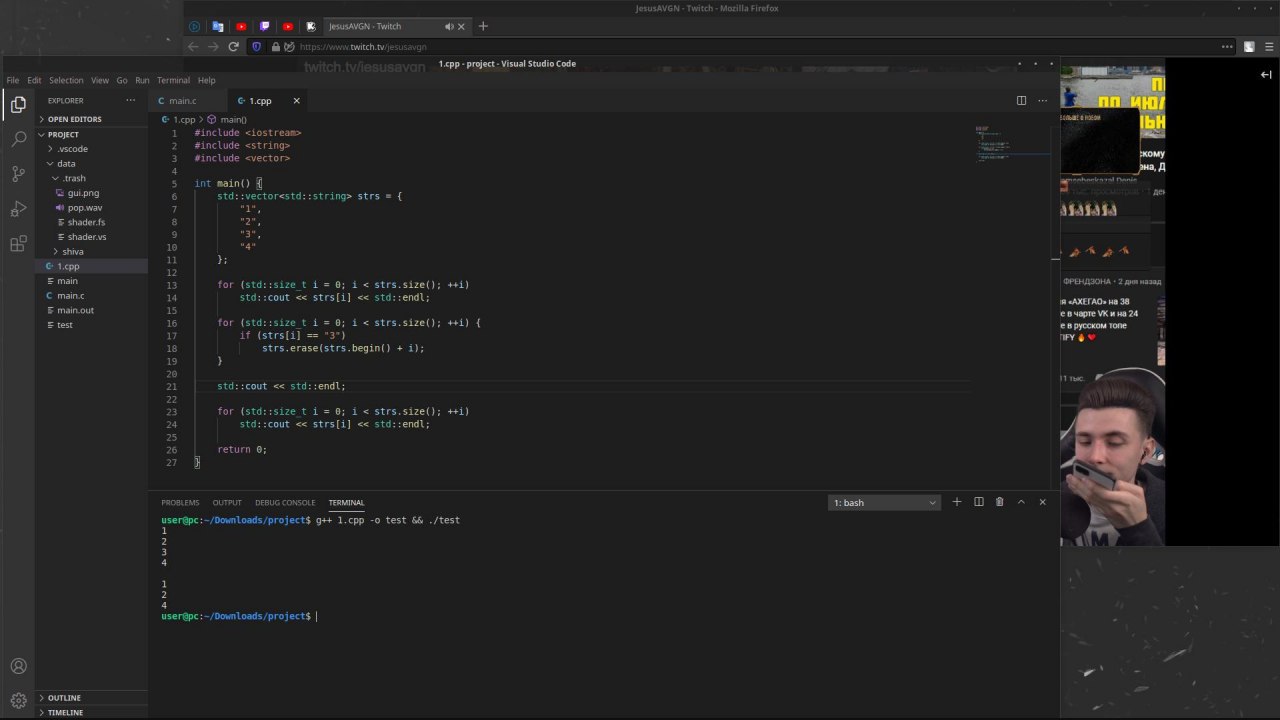The image size is (1280, 720).
Task: Click the streamer webcam video
Action: [x=1113, y=458]
